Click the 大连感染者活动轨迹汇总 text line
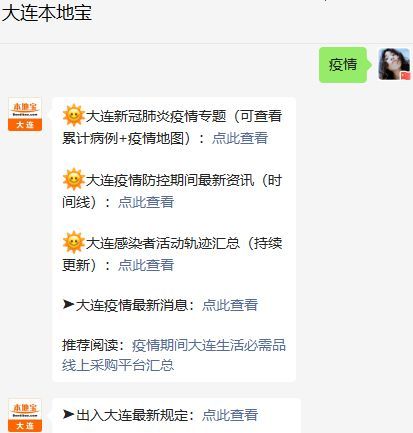413x433 pixels. click(x=163, y=243)
